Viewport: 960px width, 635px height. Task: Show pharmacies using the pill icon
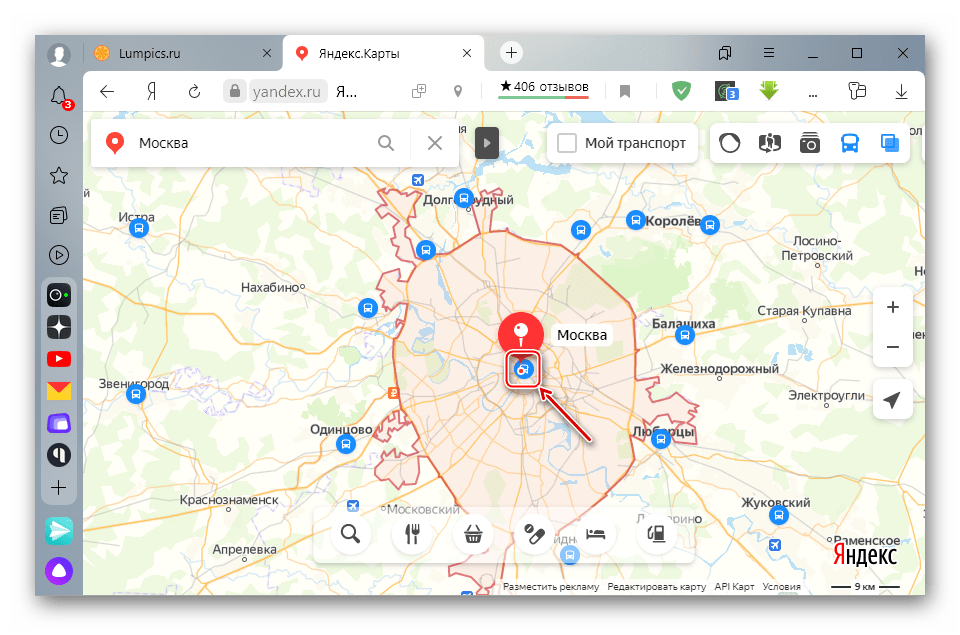(533, 533)
